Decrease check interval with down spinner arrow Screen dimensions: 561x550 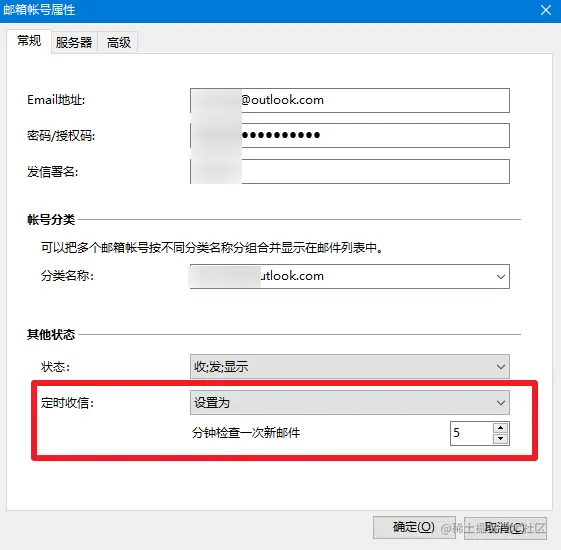pos(501,438)
